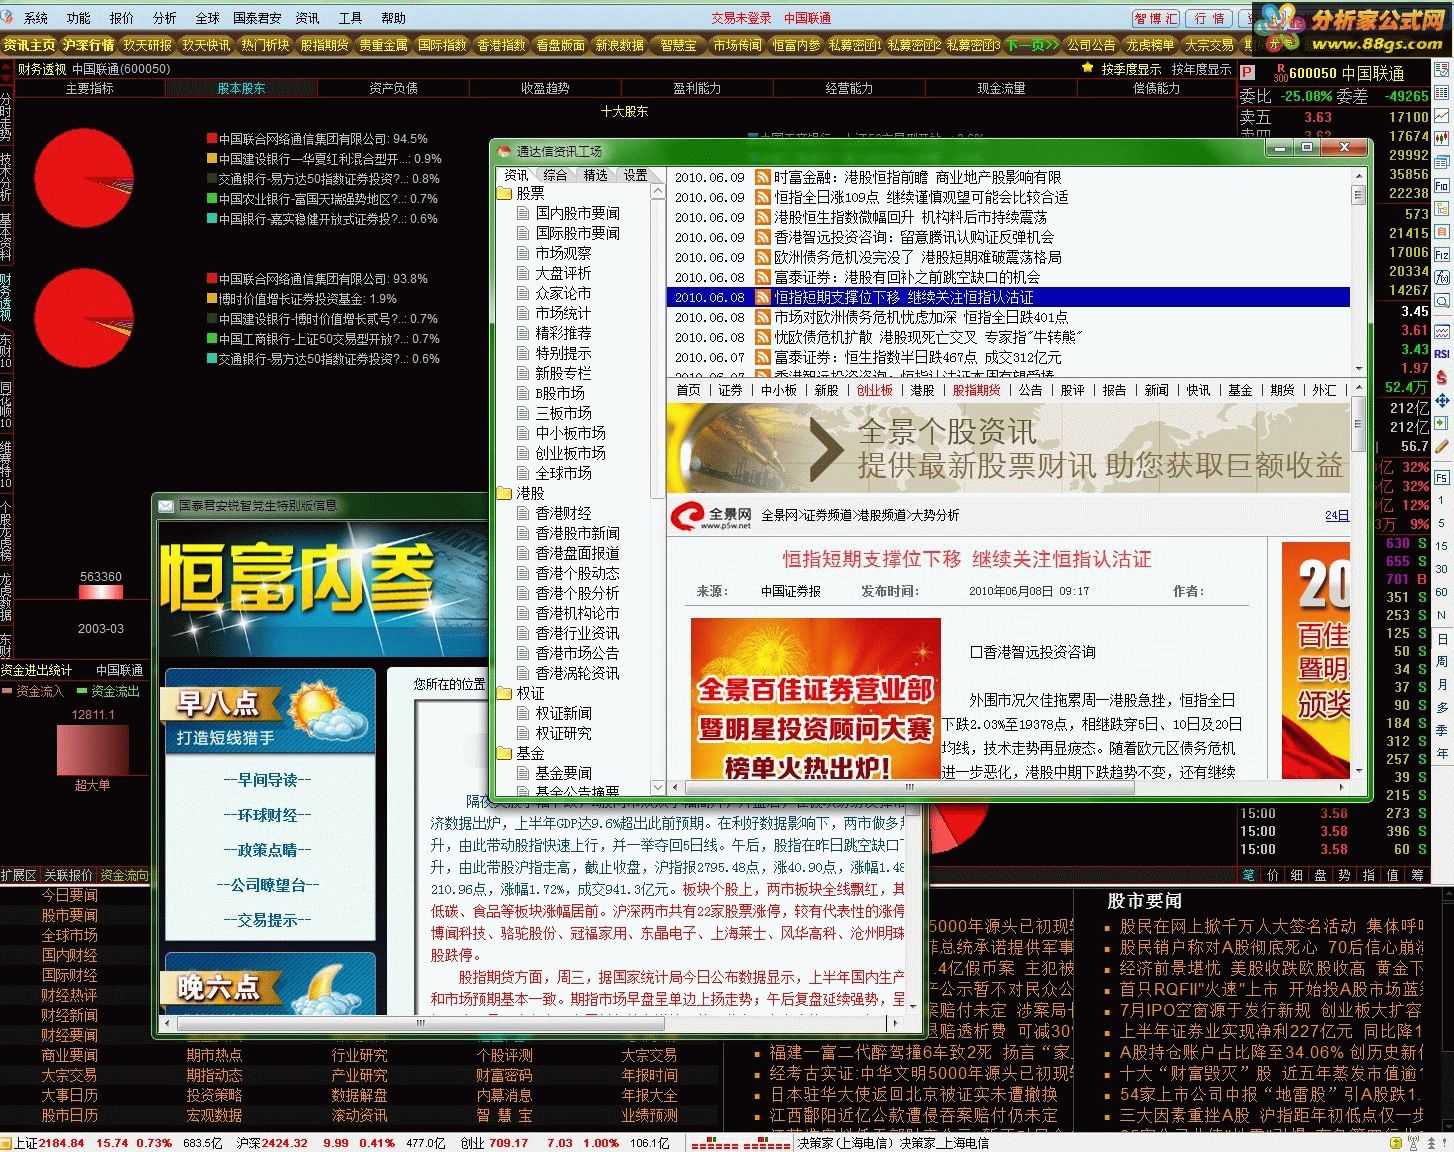This screenshot has width=1454, height=1152.
Task: Open headline 首只RQFII"火速"上市 in 股市要闻
Action: point(1270,989)
